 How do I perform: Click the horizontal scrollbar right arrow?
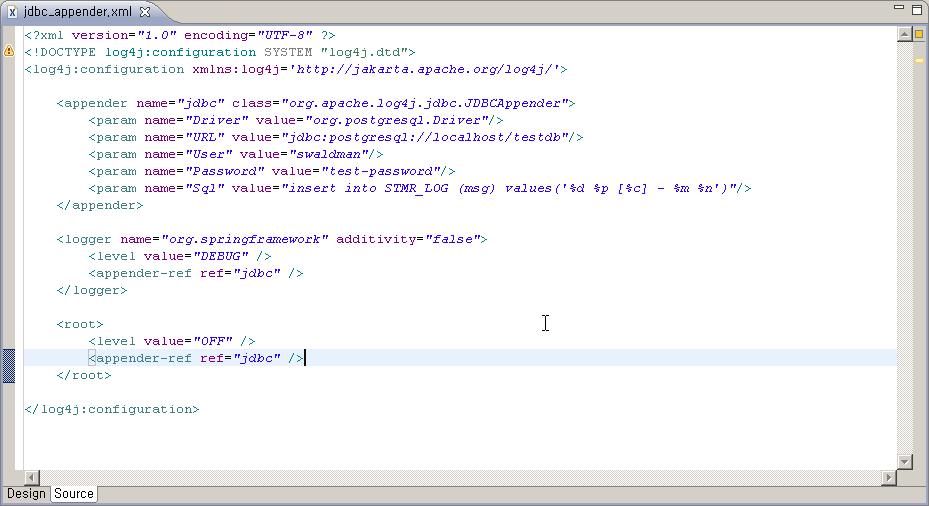click(x=888, y=478)
